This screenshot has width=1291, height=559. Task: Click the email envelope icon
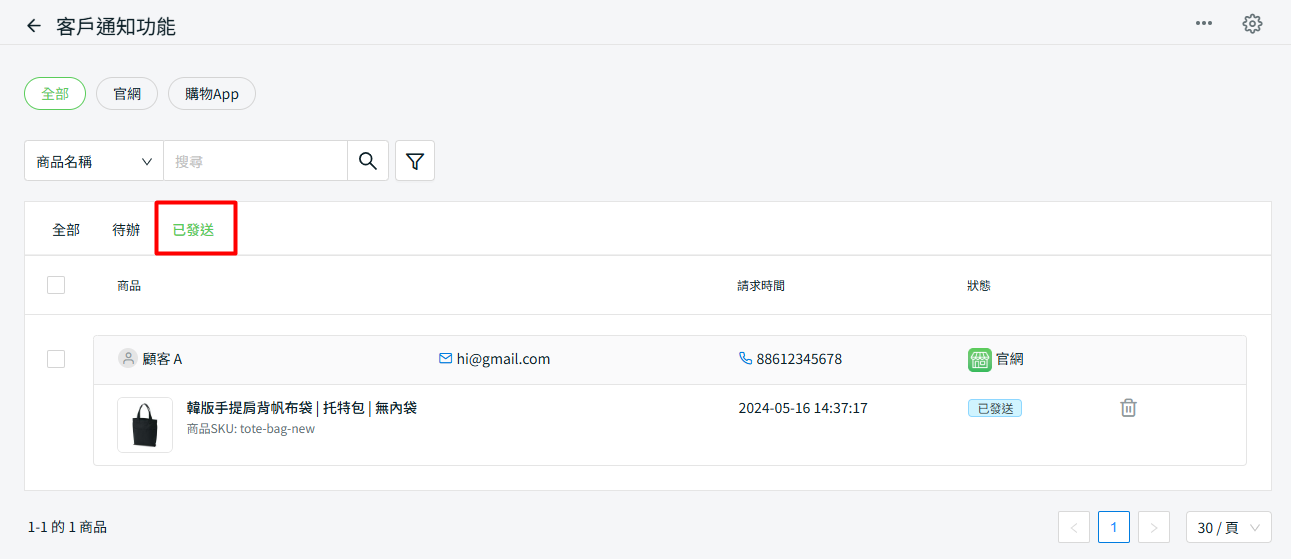pos(446,359)
